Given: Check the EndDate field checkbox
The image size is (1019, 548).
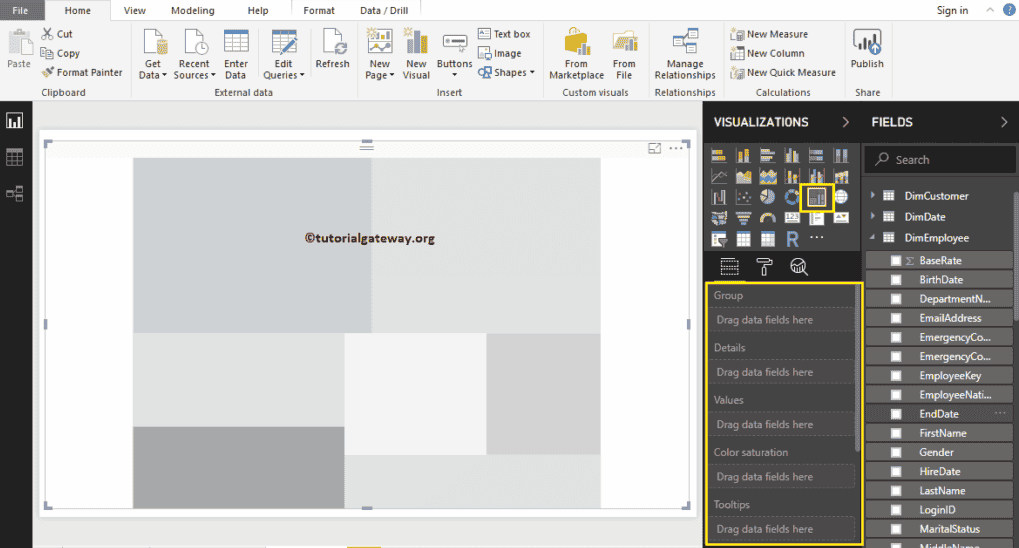Looking at the screenshot, I should click(x=896, y=414).
